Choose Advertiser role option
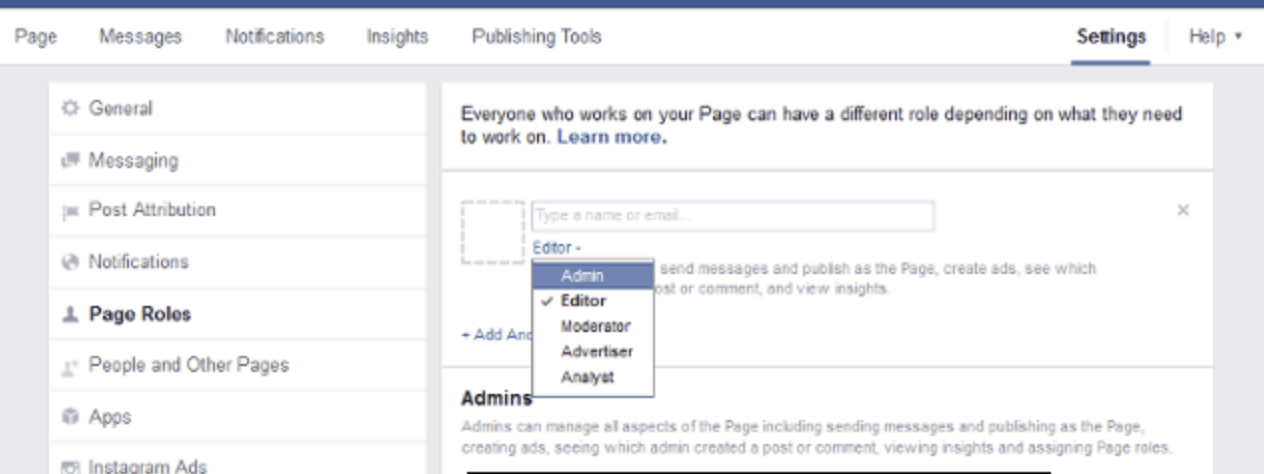 click(593, 352)
